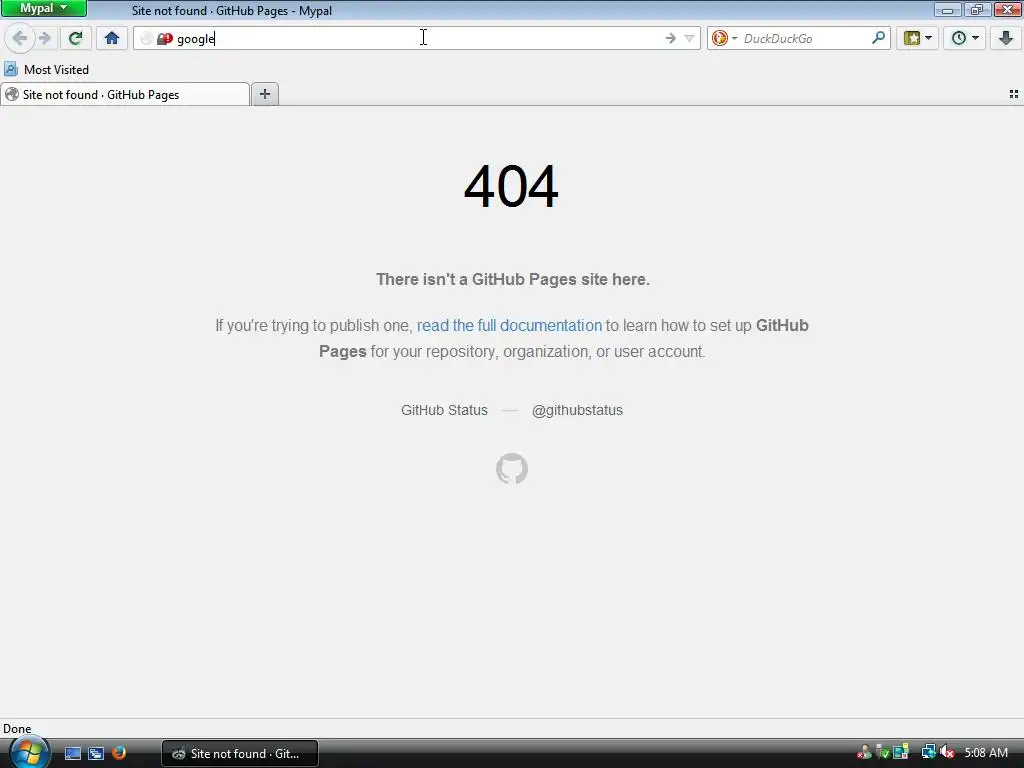Restore down the Mypal window
This screenshot has height=768, width=1024.
point(976,10)
